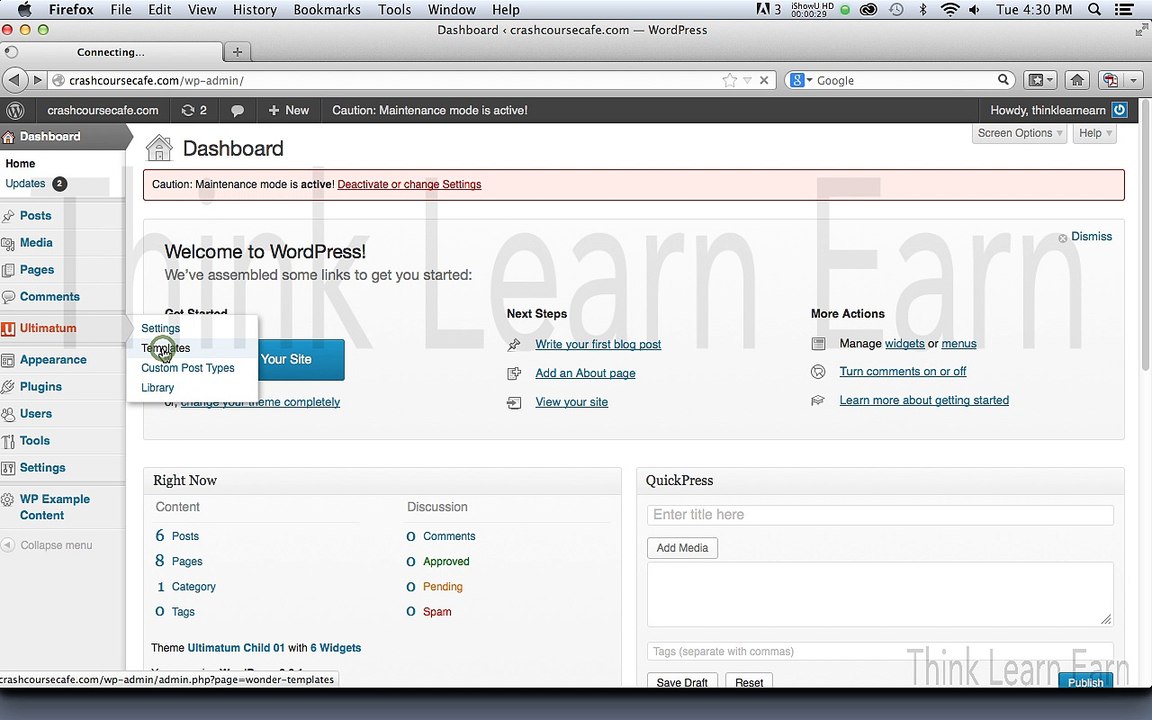Click the Firefox back arrow button
1152x720 pixels.
(x=14, y=80)
